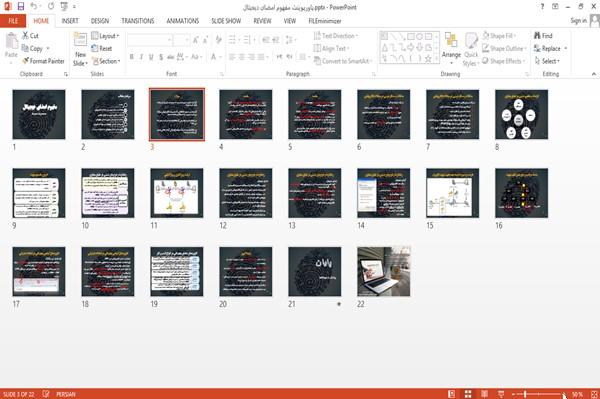This screenshot has width=600, height=399.
Task: Select Normal view icon in status bar
Action: [452, 394]
